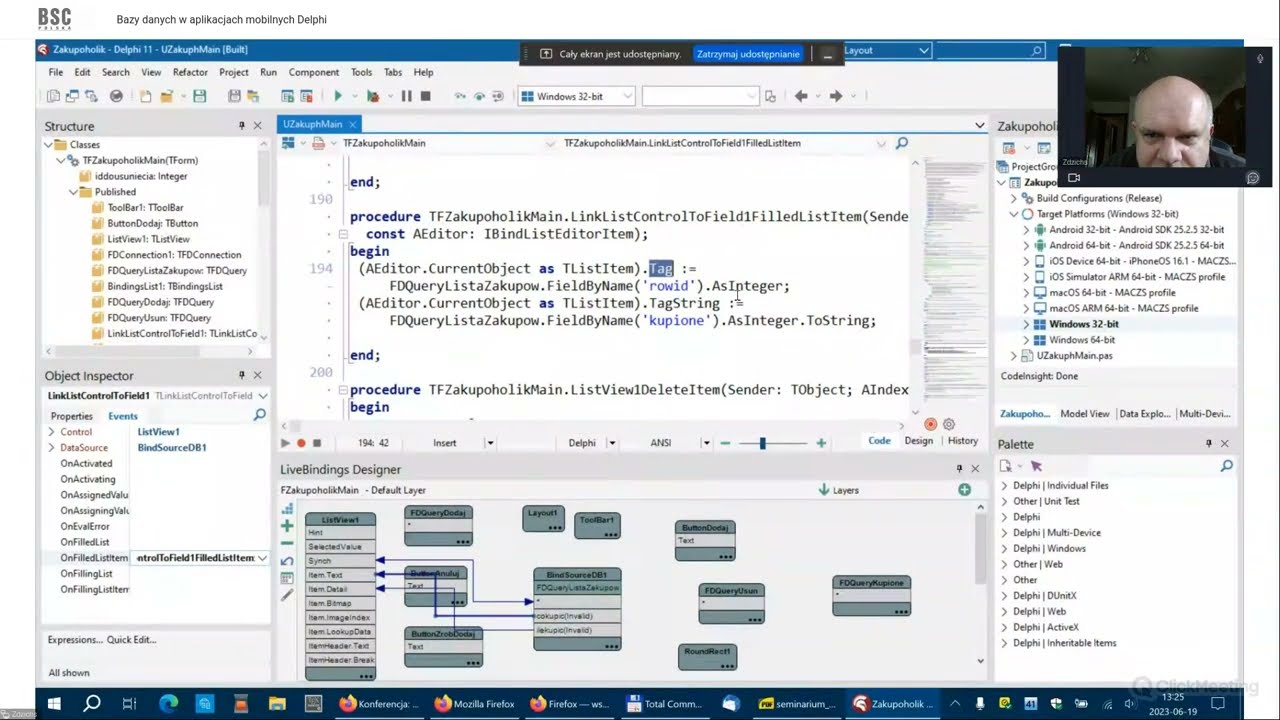Open the Refactor menu
The image size is (1280, 720).
point(190,72)
